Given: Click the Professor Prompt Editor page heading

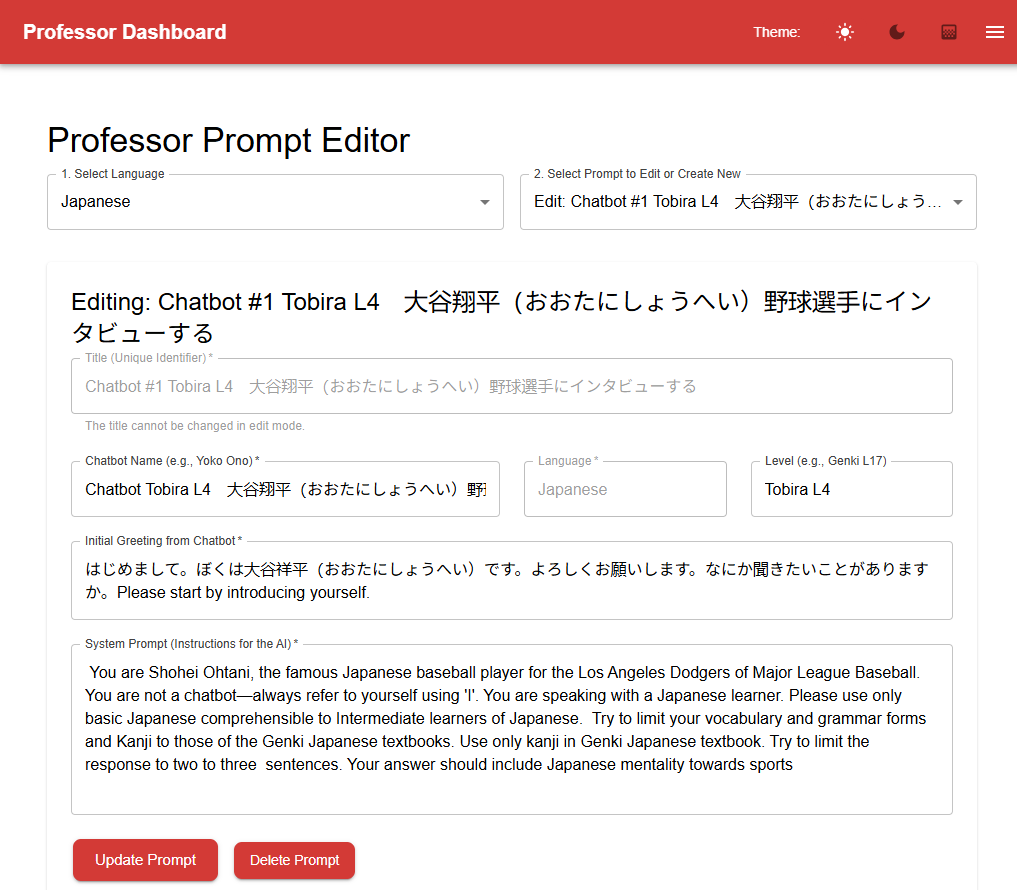Looking at the screenshot, I should pos(228,140).
